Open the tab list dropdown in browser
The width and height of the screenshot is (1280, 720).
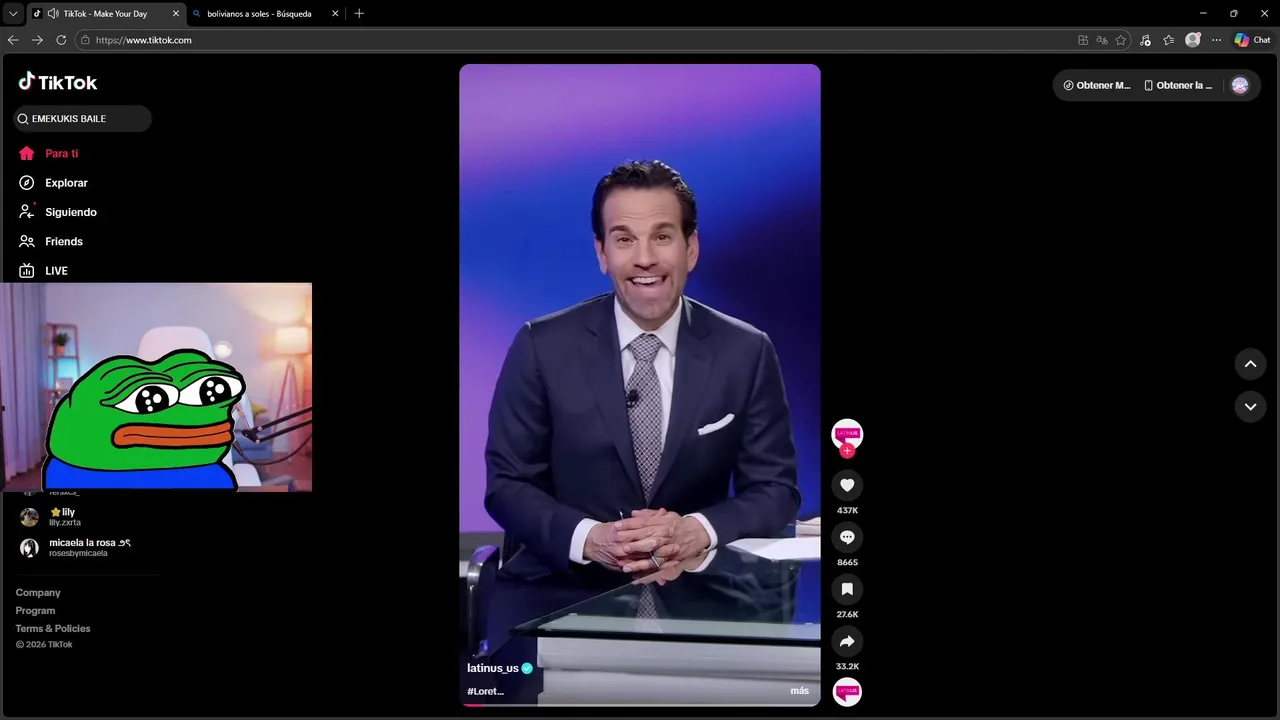point(13,14)
